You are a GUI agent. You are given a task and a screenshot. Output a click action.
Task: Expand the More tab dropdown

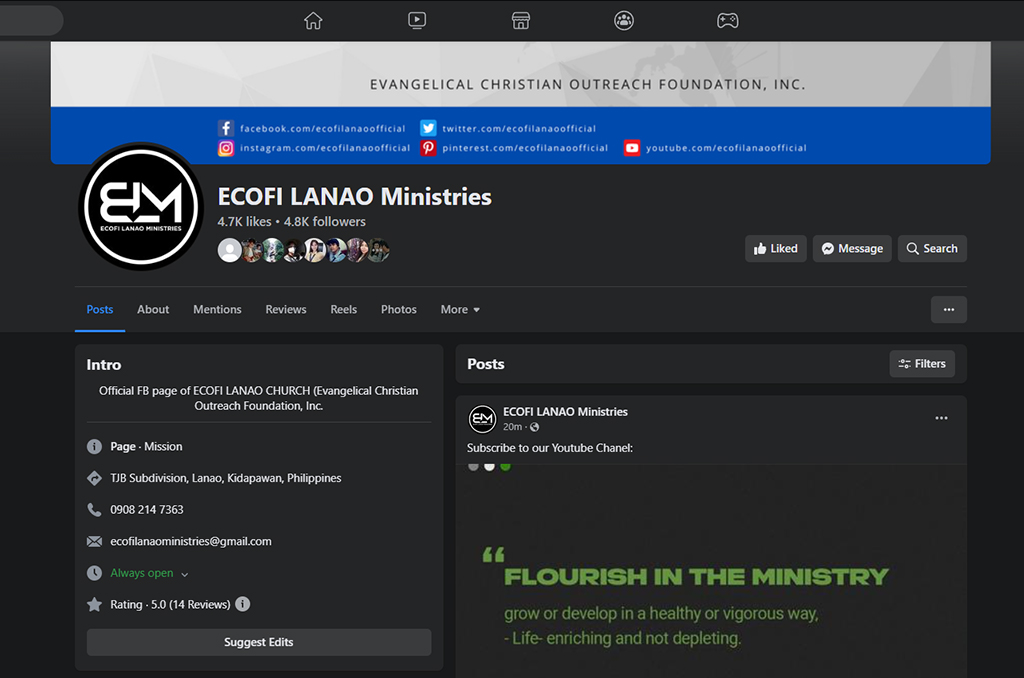[460, 310]
